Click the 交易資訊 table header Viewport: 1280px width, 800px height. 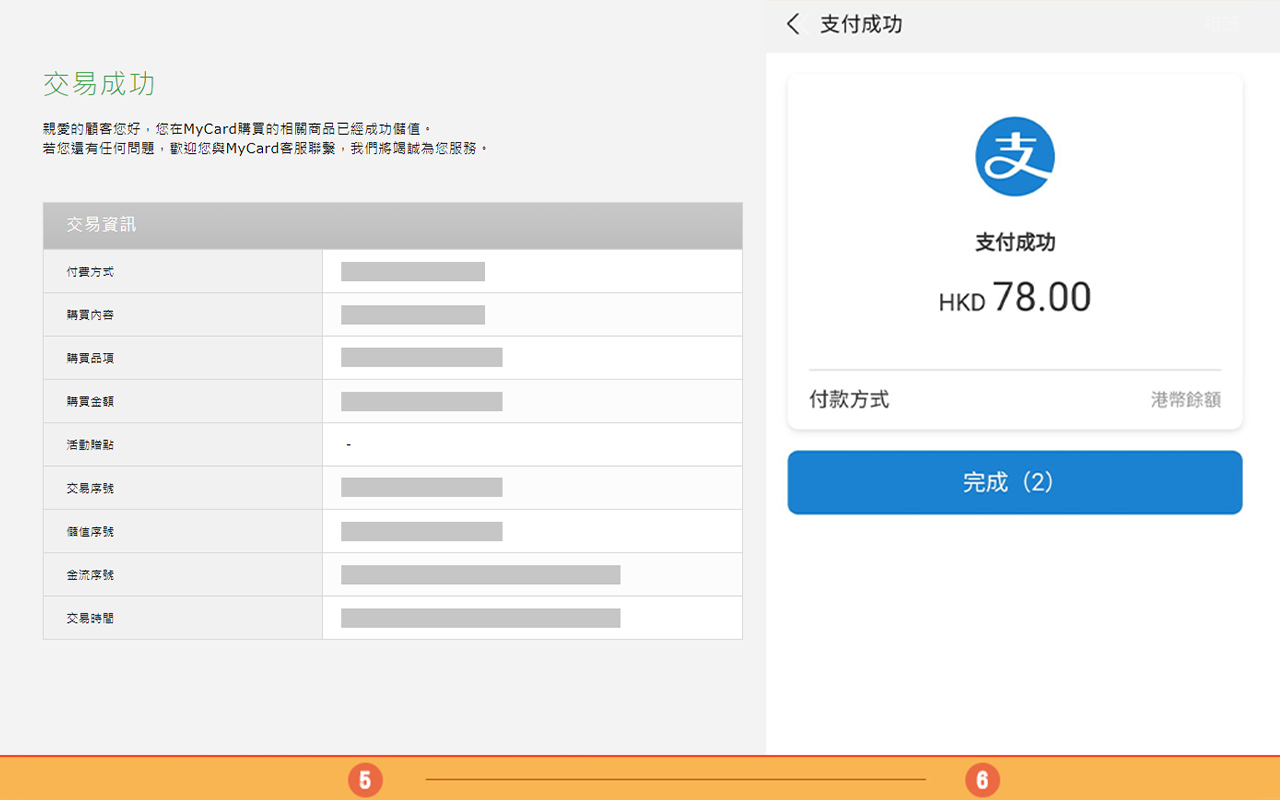coord(393,225)
